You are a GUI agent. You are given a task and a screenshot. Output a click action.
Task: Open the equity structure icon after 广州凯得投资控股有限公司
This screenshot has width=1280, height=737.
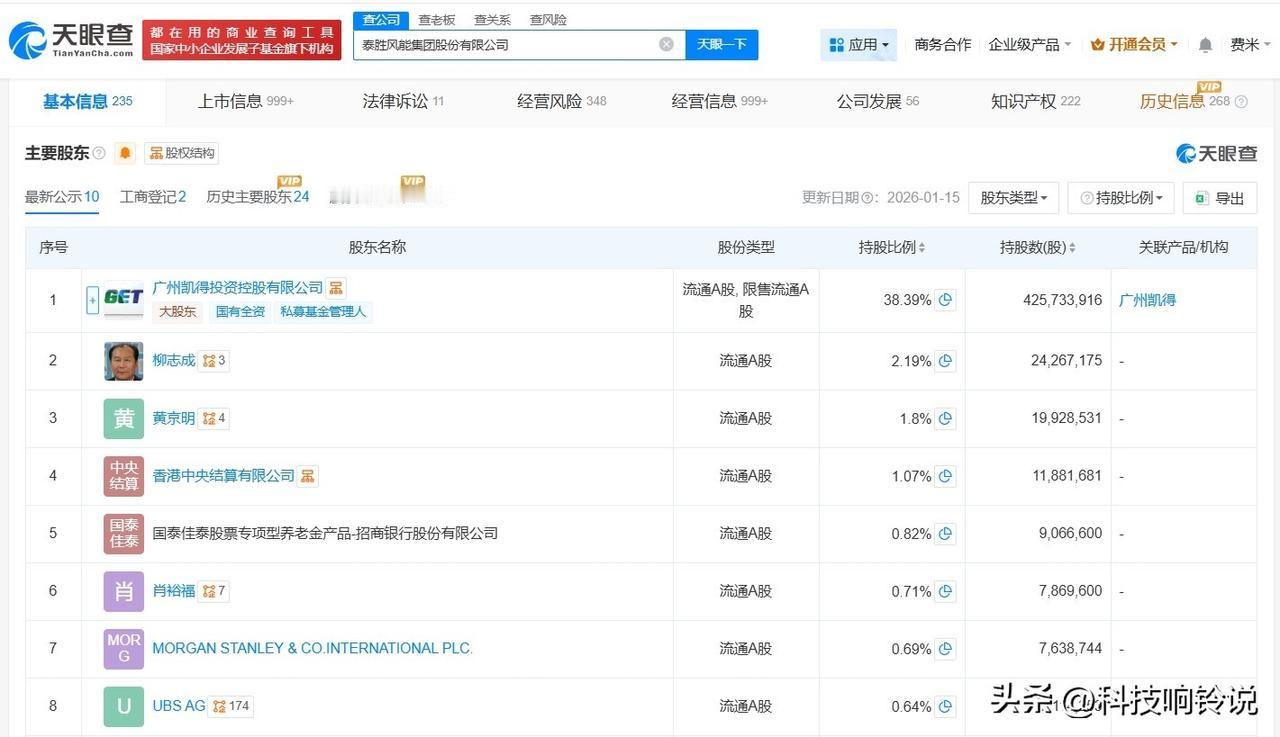tap(336, 288)
